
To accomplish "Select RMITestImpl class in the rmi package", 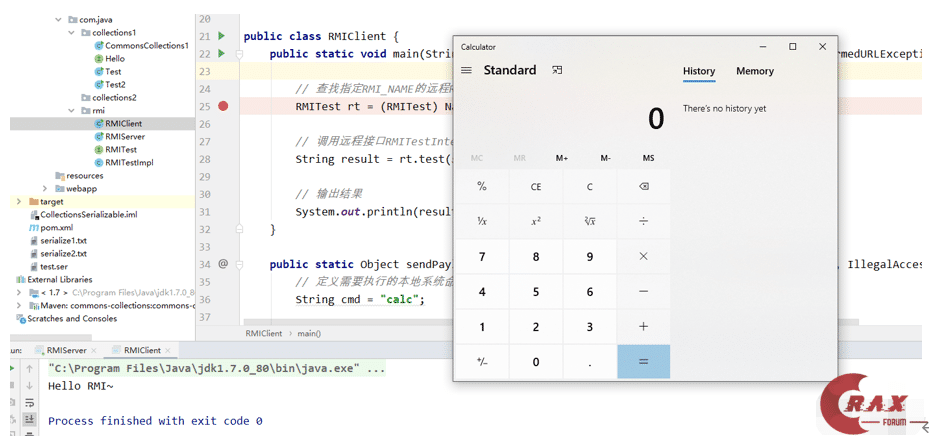I will click(125, 162).
